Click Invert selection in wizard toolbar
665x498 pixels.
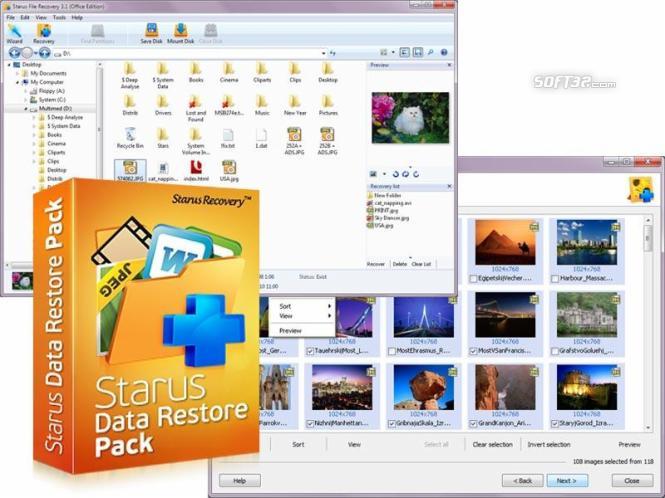click(x=549, y=445)
